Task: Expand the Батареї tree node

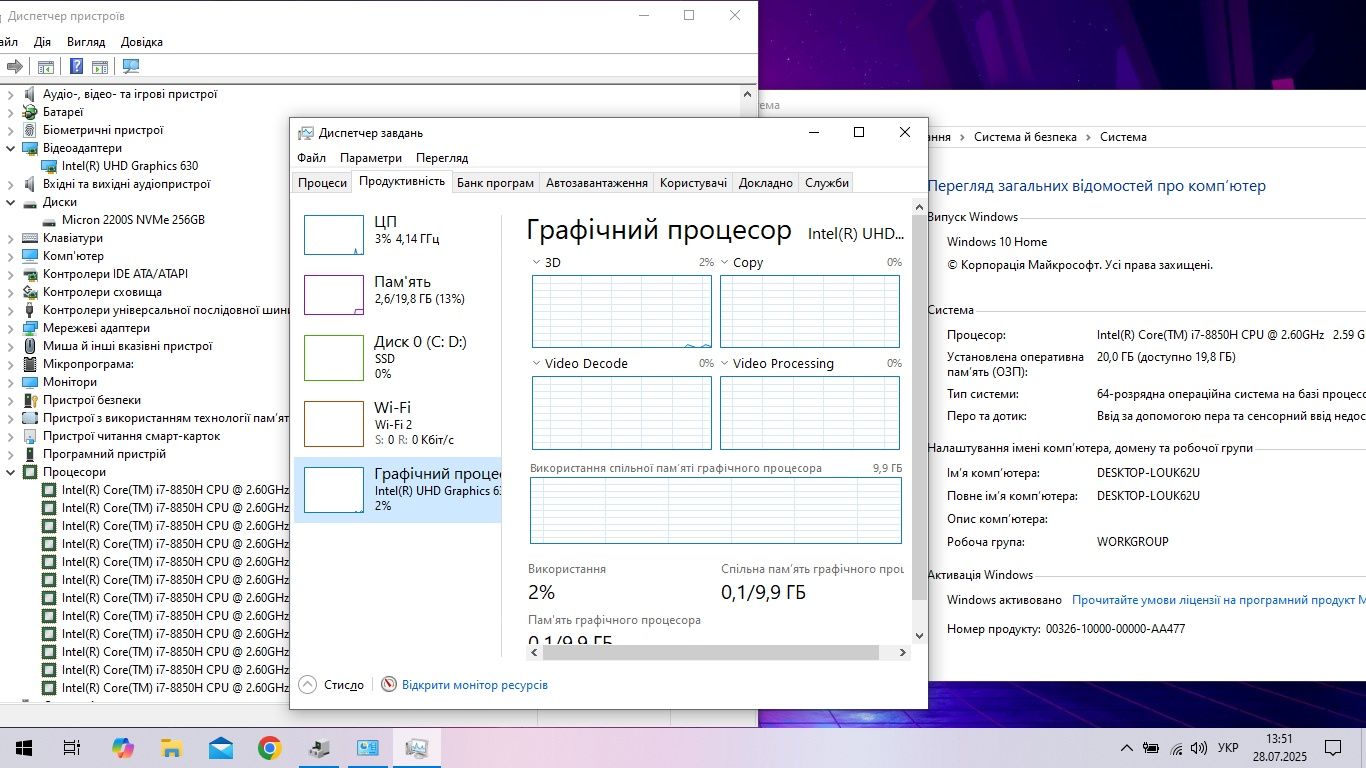Action: 10,112
